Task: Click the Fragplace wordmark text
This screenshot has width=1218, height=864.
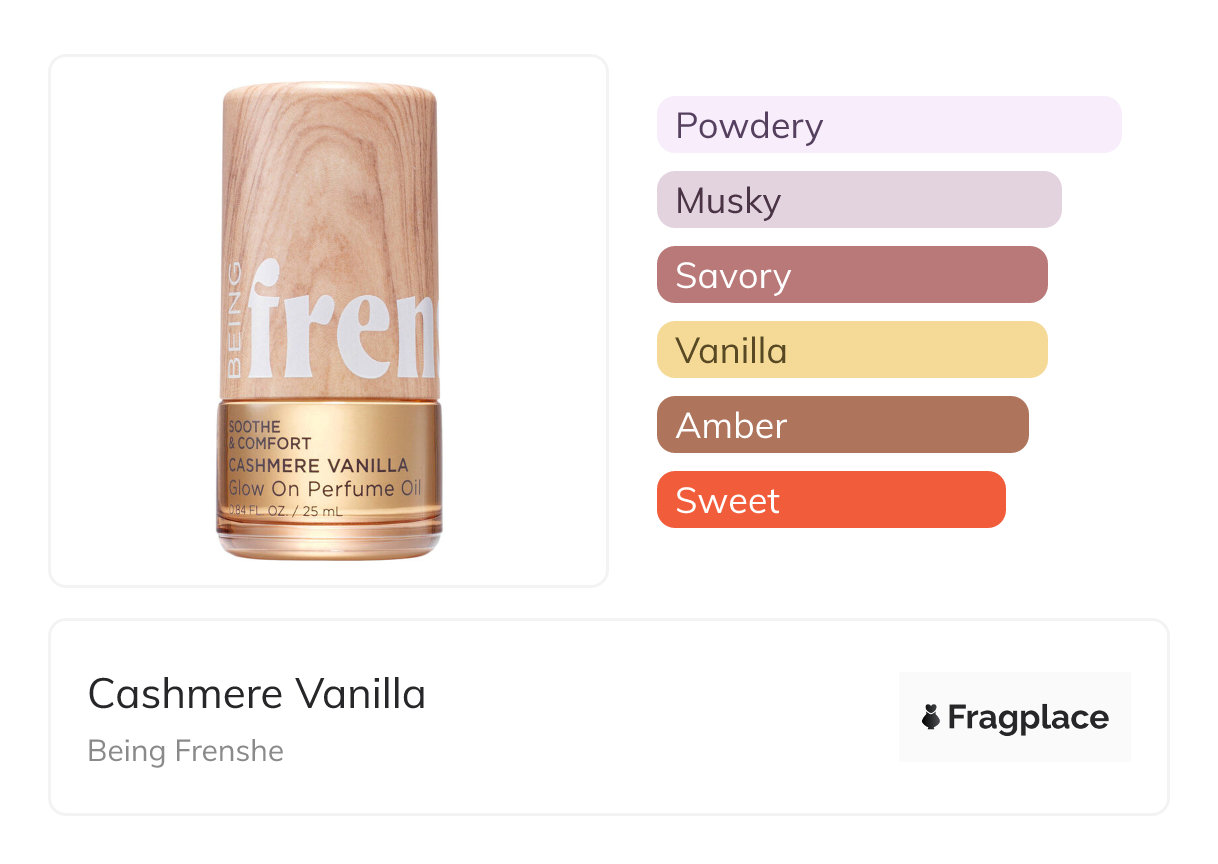Action: (1028, 717)
